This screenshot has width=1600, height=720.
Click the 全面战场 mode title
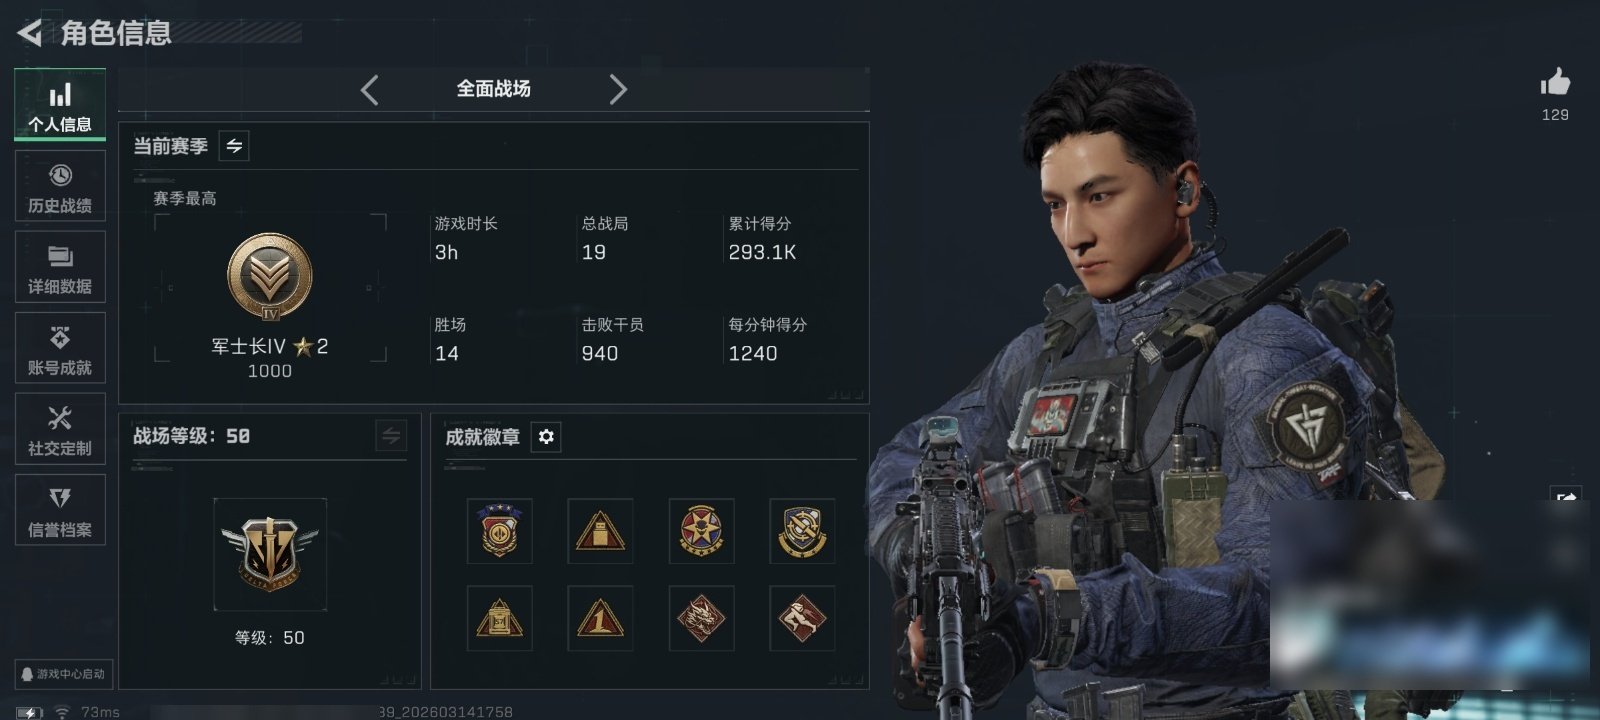tap(494, 89)
